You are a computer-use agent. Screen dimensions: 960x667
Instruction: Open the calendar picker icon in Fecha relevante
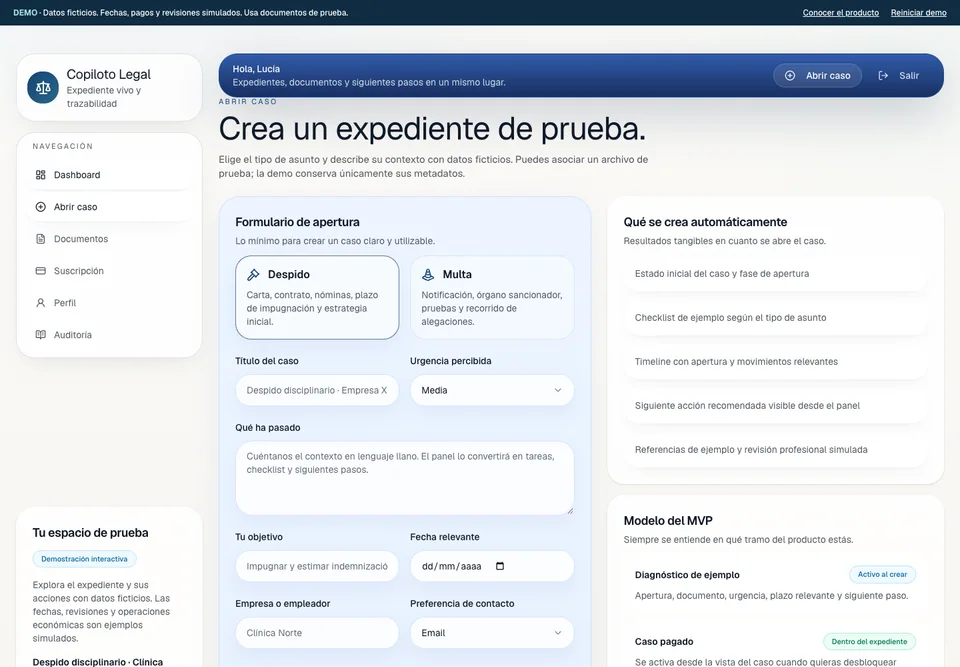(x=500, y=566)
